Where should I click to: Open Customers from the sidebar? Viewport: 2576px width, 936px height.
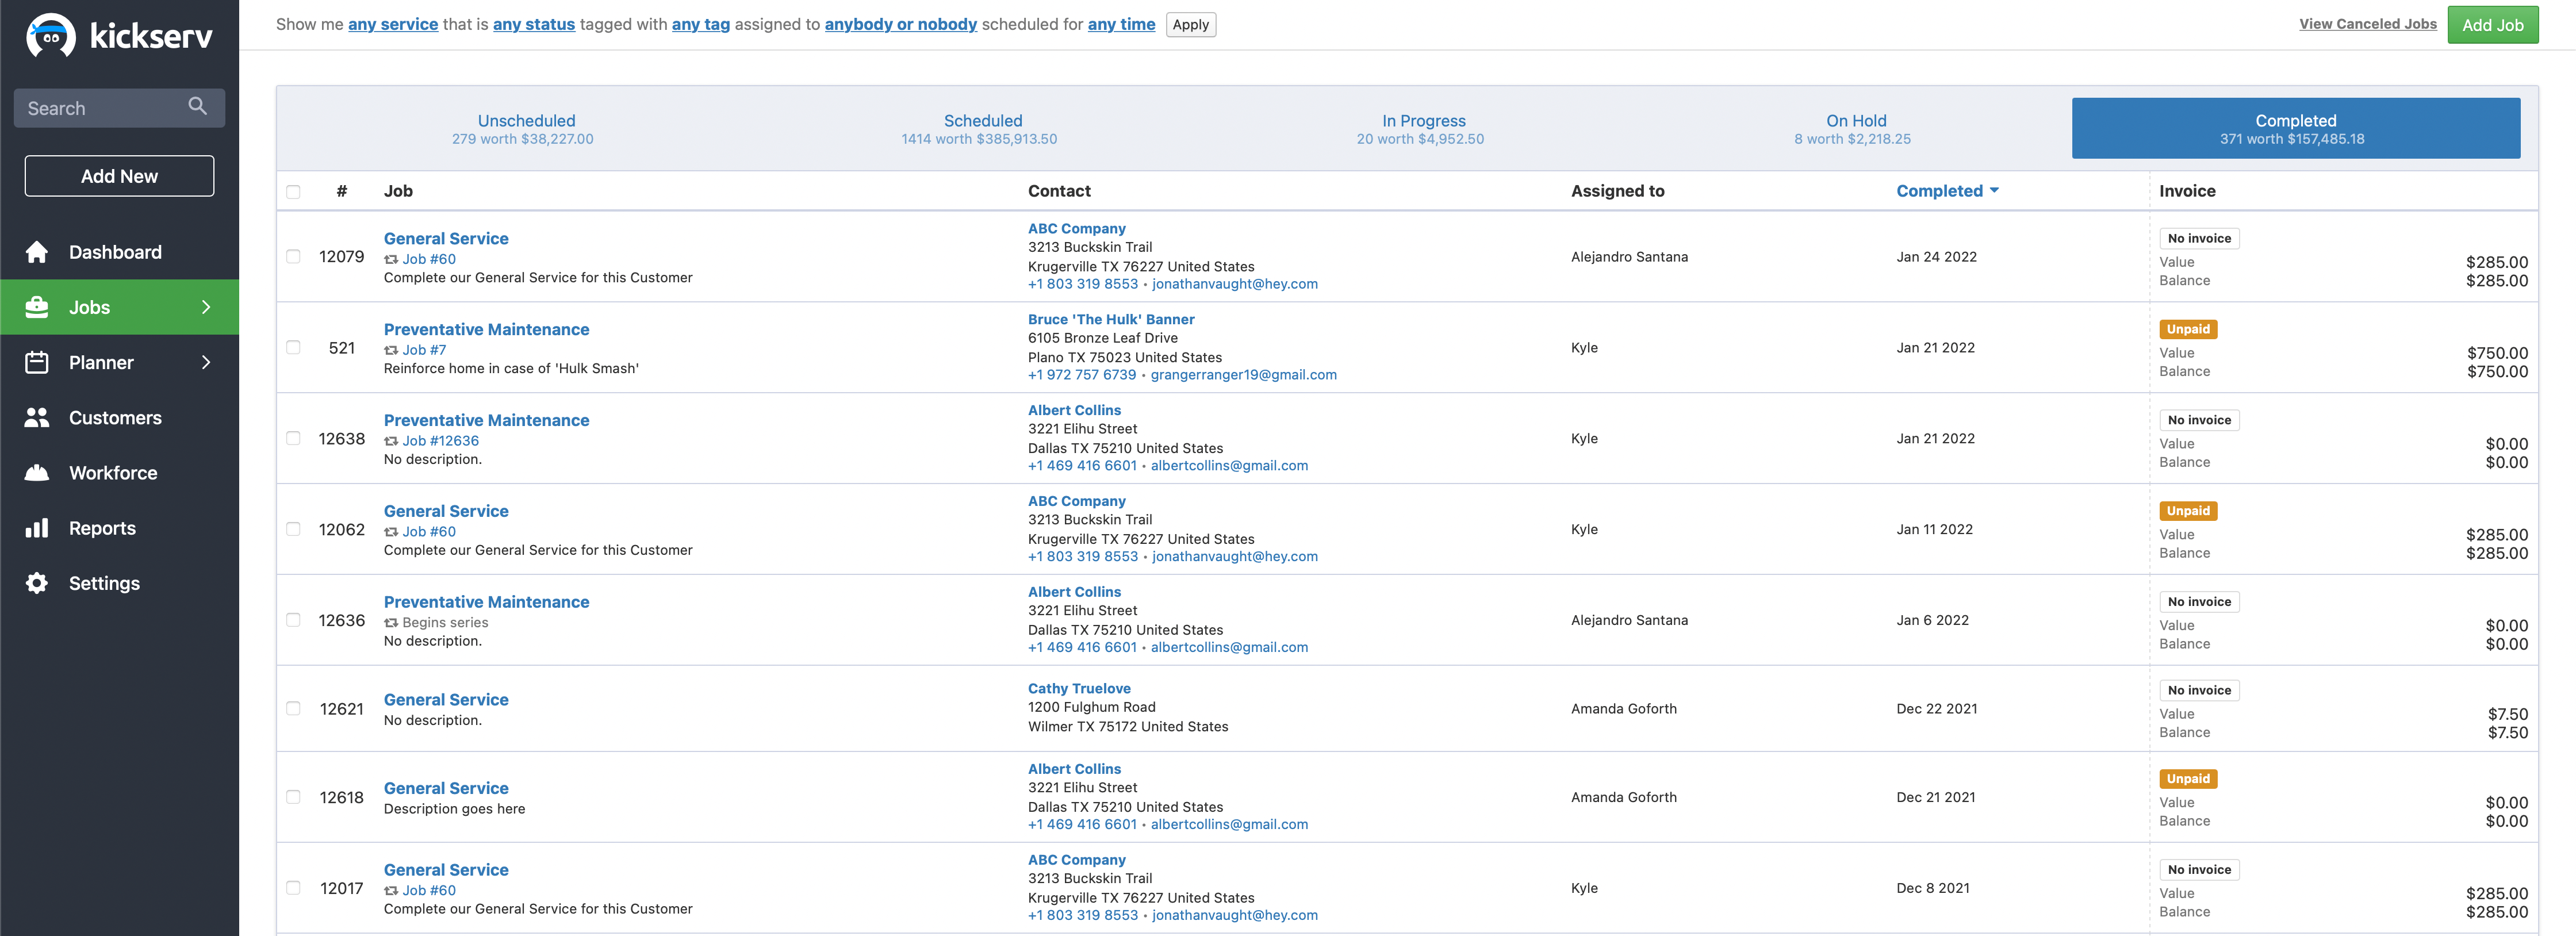click(x=119, y=418)
